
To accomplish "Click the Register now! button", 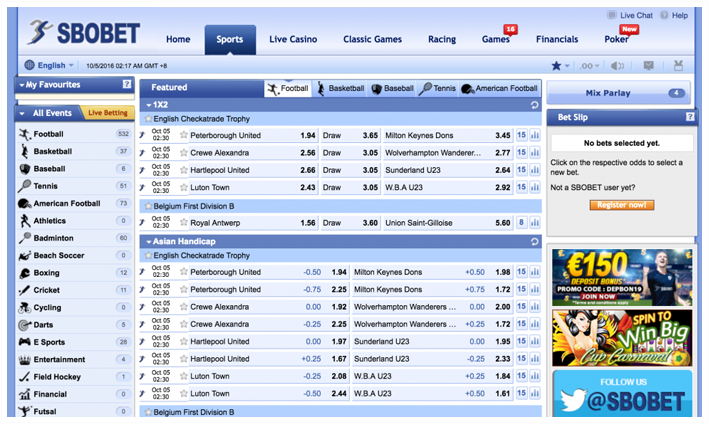I will (621, 205).
